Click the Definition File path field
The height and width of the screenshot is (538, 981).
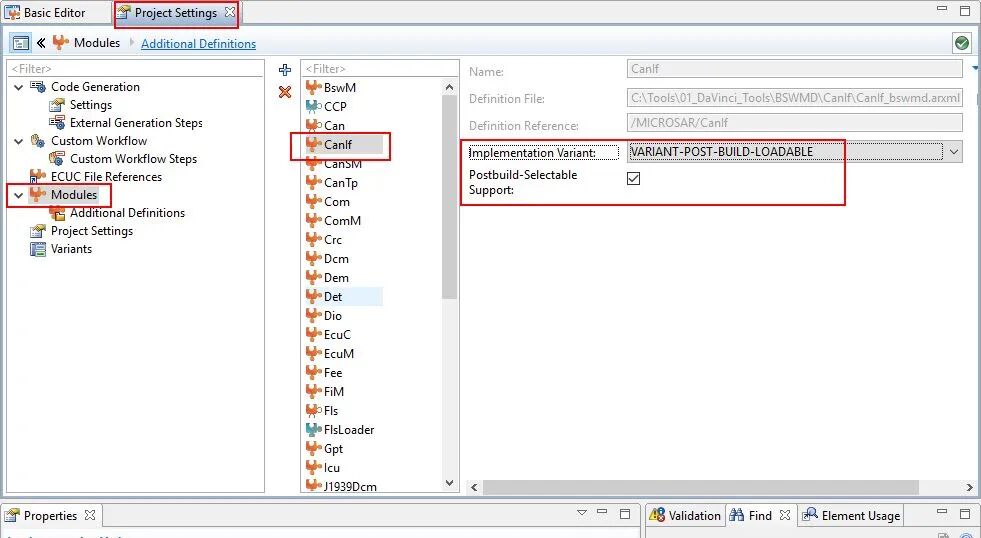[x=795, y=98]
